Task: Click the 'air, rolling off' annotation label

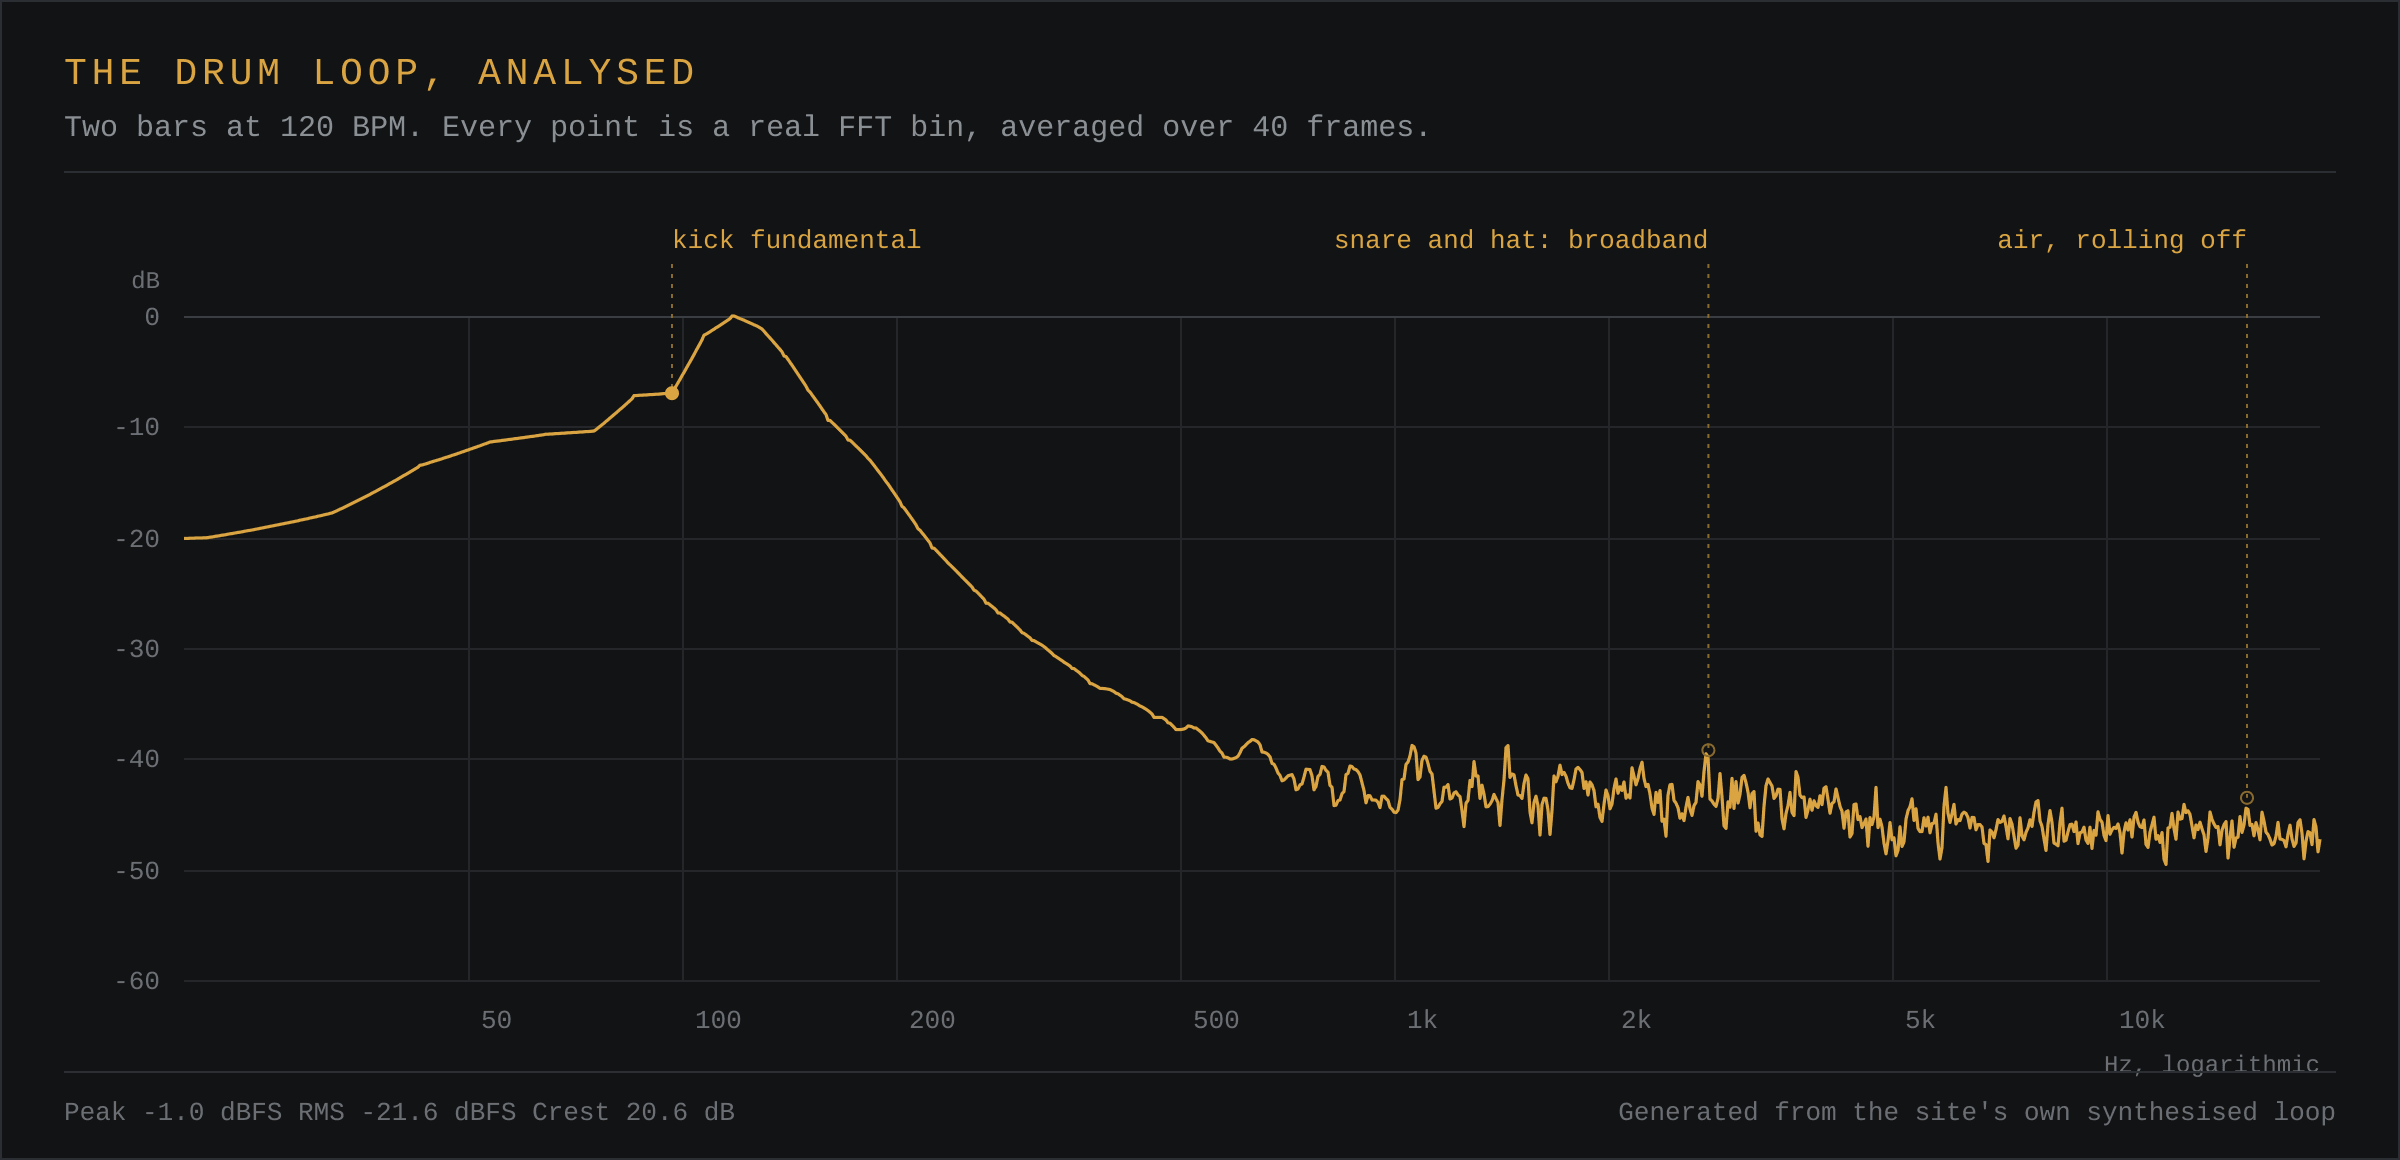Action: coord(2122,240)
